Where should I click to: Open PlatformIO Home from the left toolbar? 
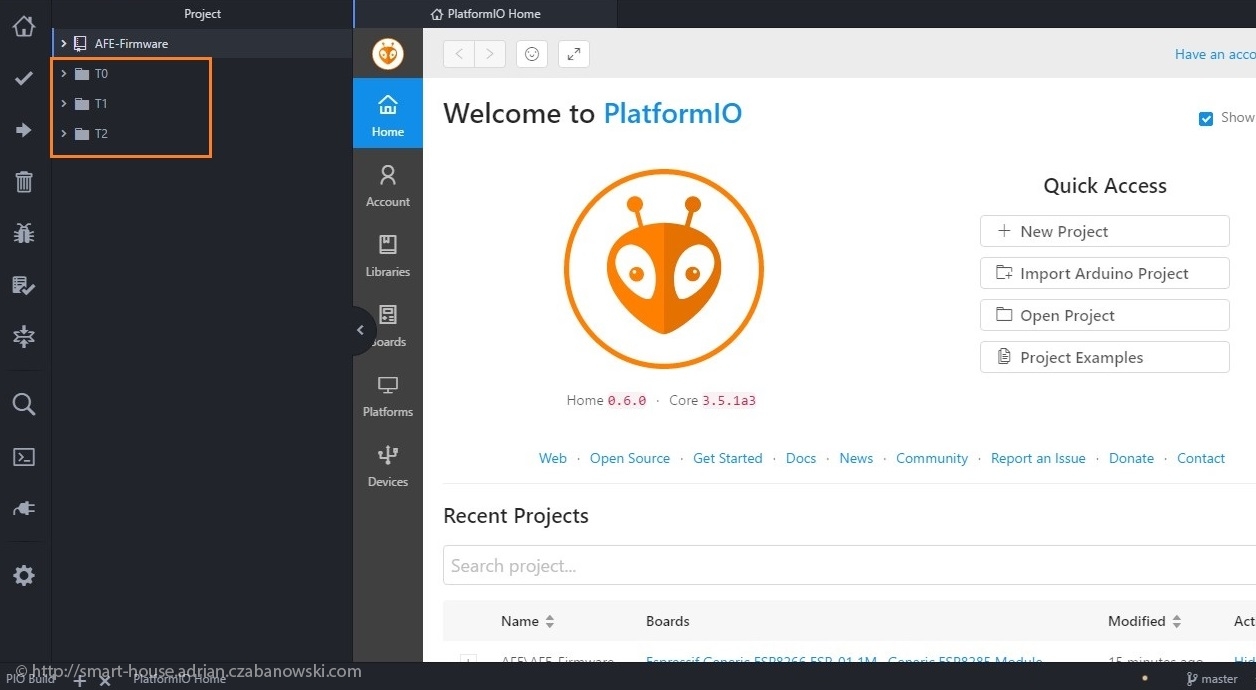[x=24, y=26]
